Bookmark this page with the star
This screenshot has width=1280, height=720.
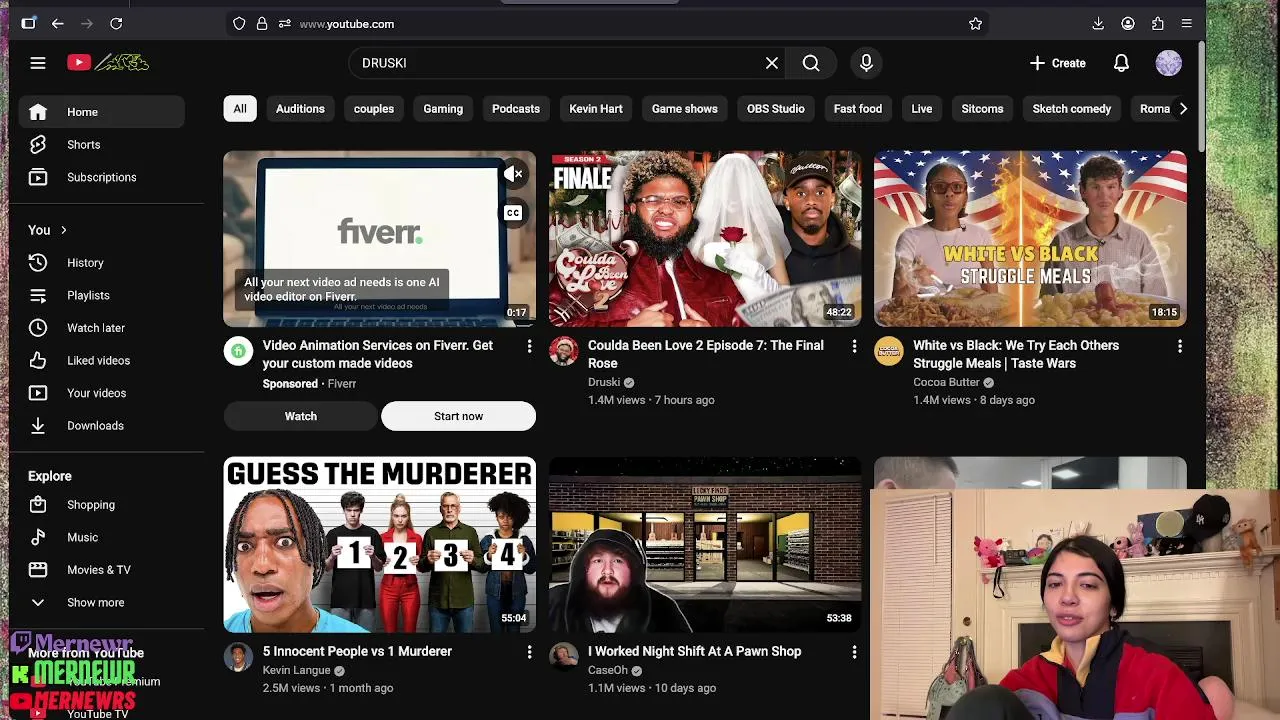coord(975,23)
